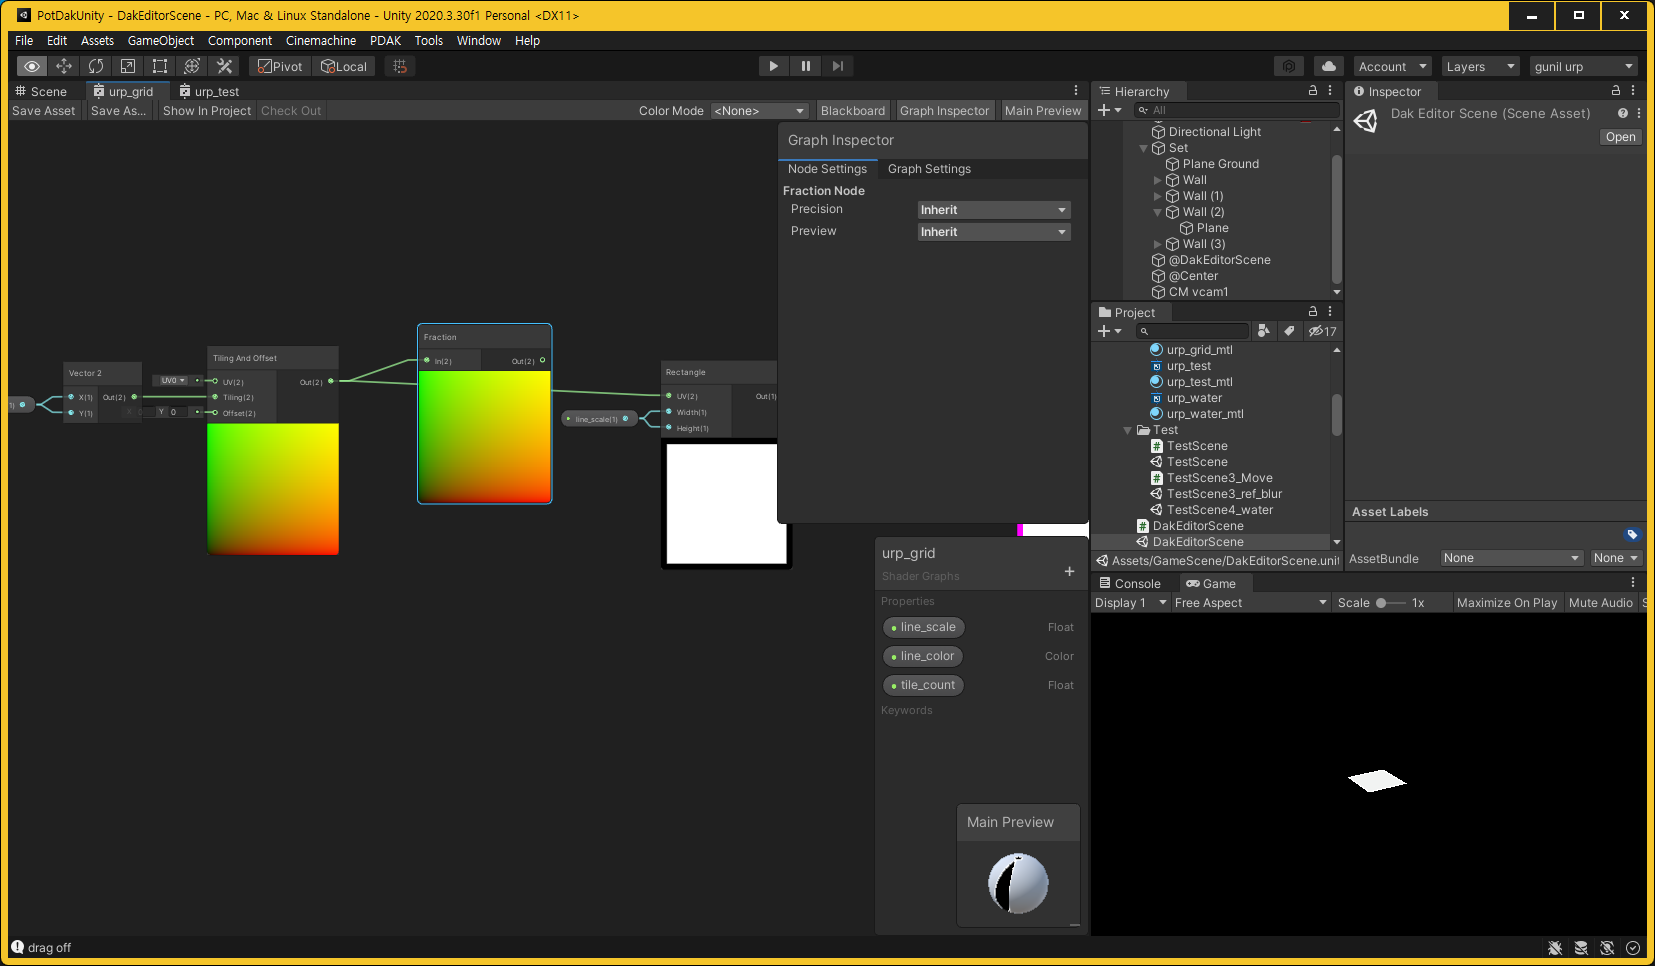This screenshot has width=1655, height=966.
Task: Open Inspector help icon
Action: [1623, 113]
